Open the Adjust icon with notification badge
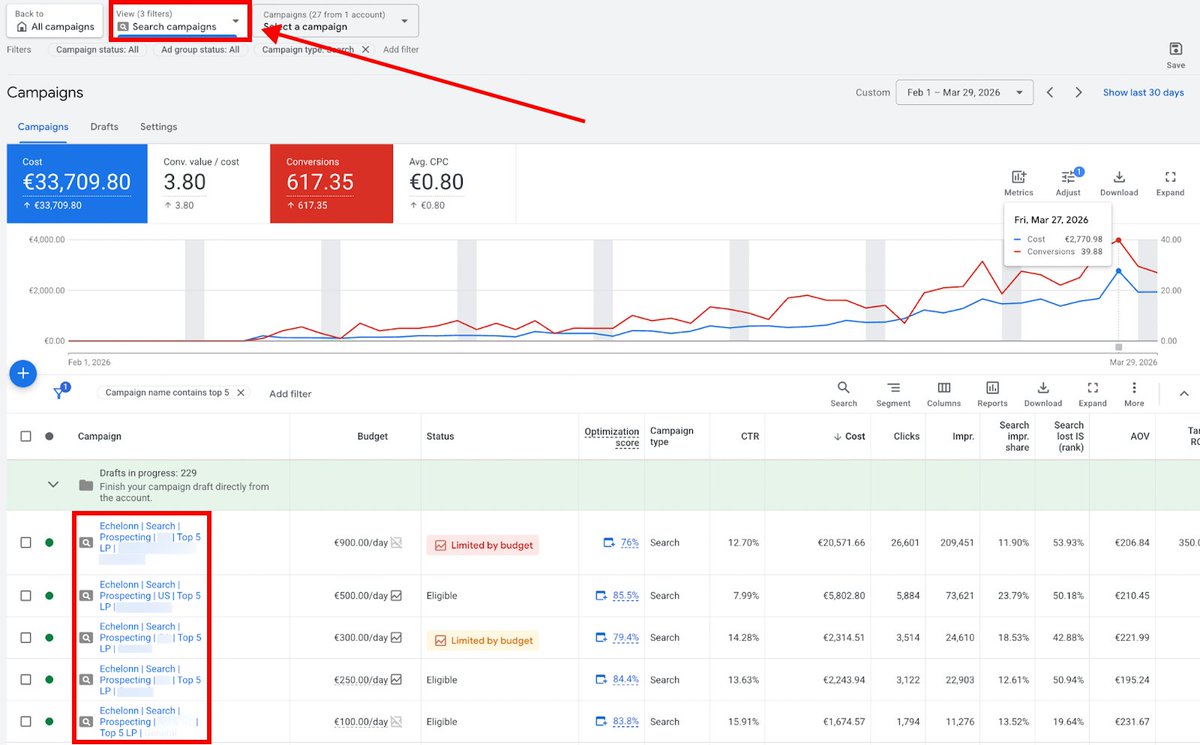This screenshot has height=745, width=1200. tap(1068, 180)
